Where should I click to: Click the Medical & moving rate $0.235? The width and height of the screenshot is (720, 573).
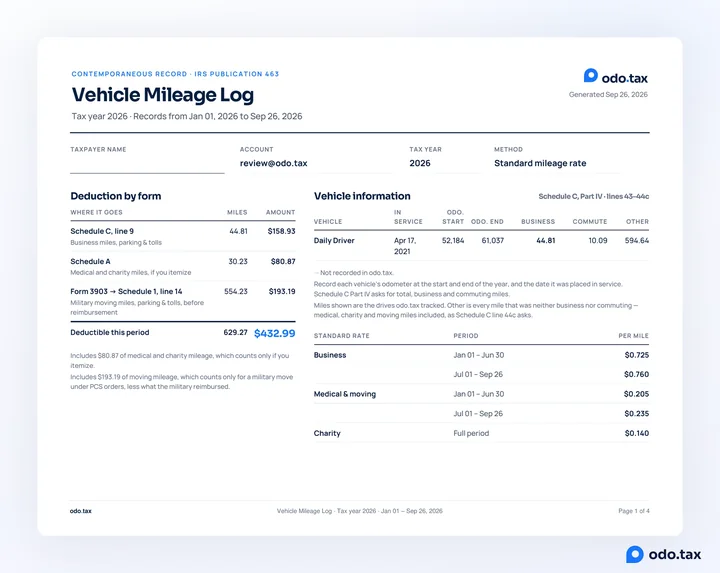(x=636, y=414)
